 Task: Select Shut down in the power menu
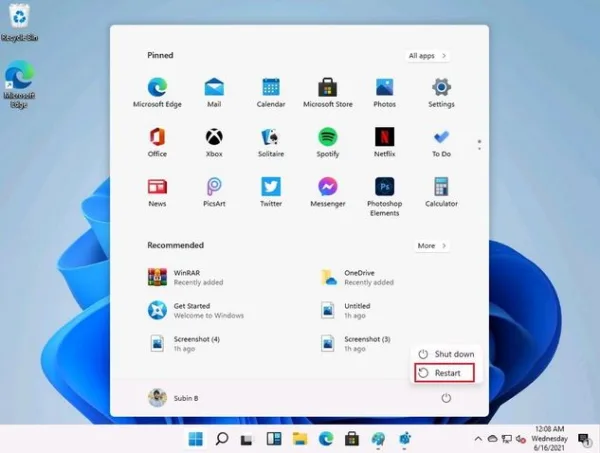click(x=445, y=354)
